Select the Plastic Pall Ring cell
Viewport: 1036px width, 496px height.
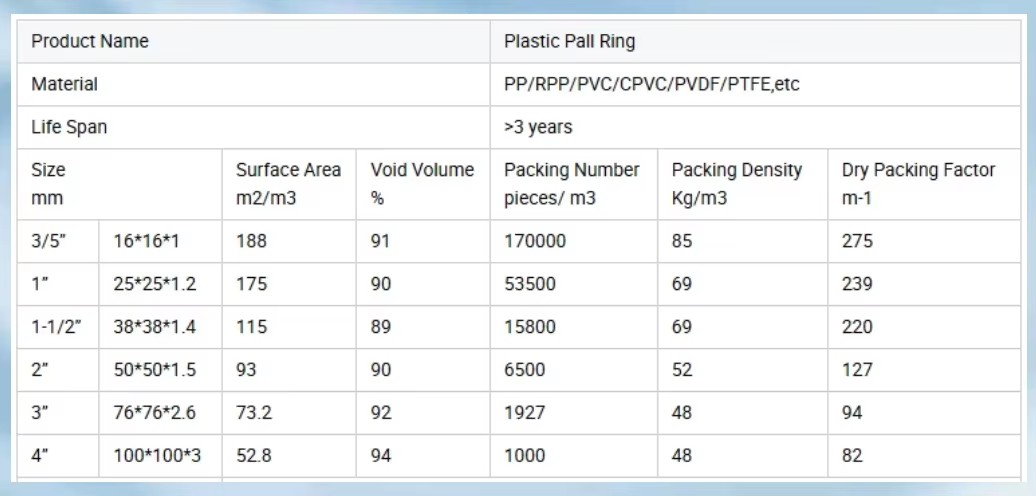point(755,42)
